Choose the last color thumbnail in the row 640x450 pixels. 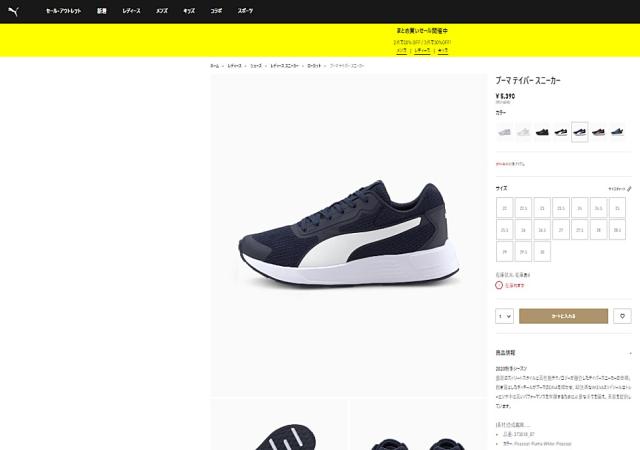[x=617, y=132]
